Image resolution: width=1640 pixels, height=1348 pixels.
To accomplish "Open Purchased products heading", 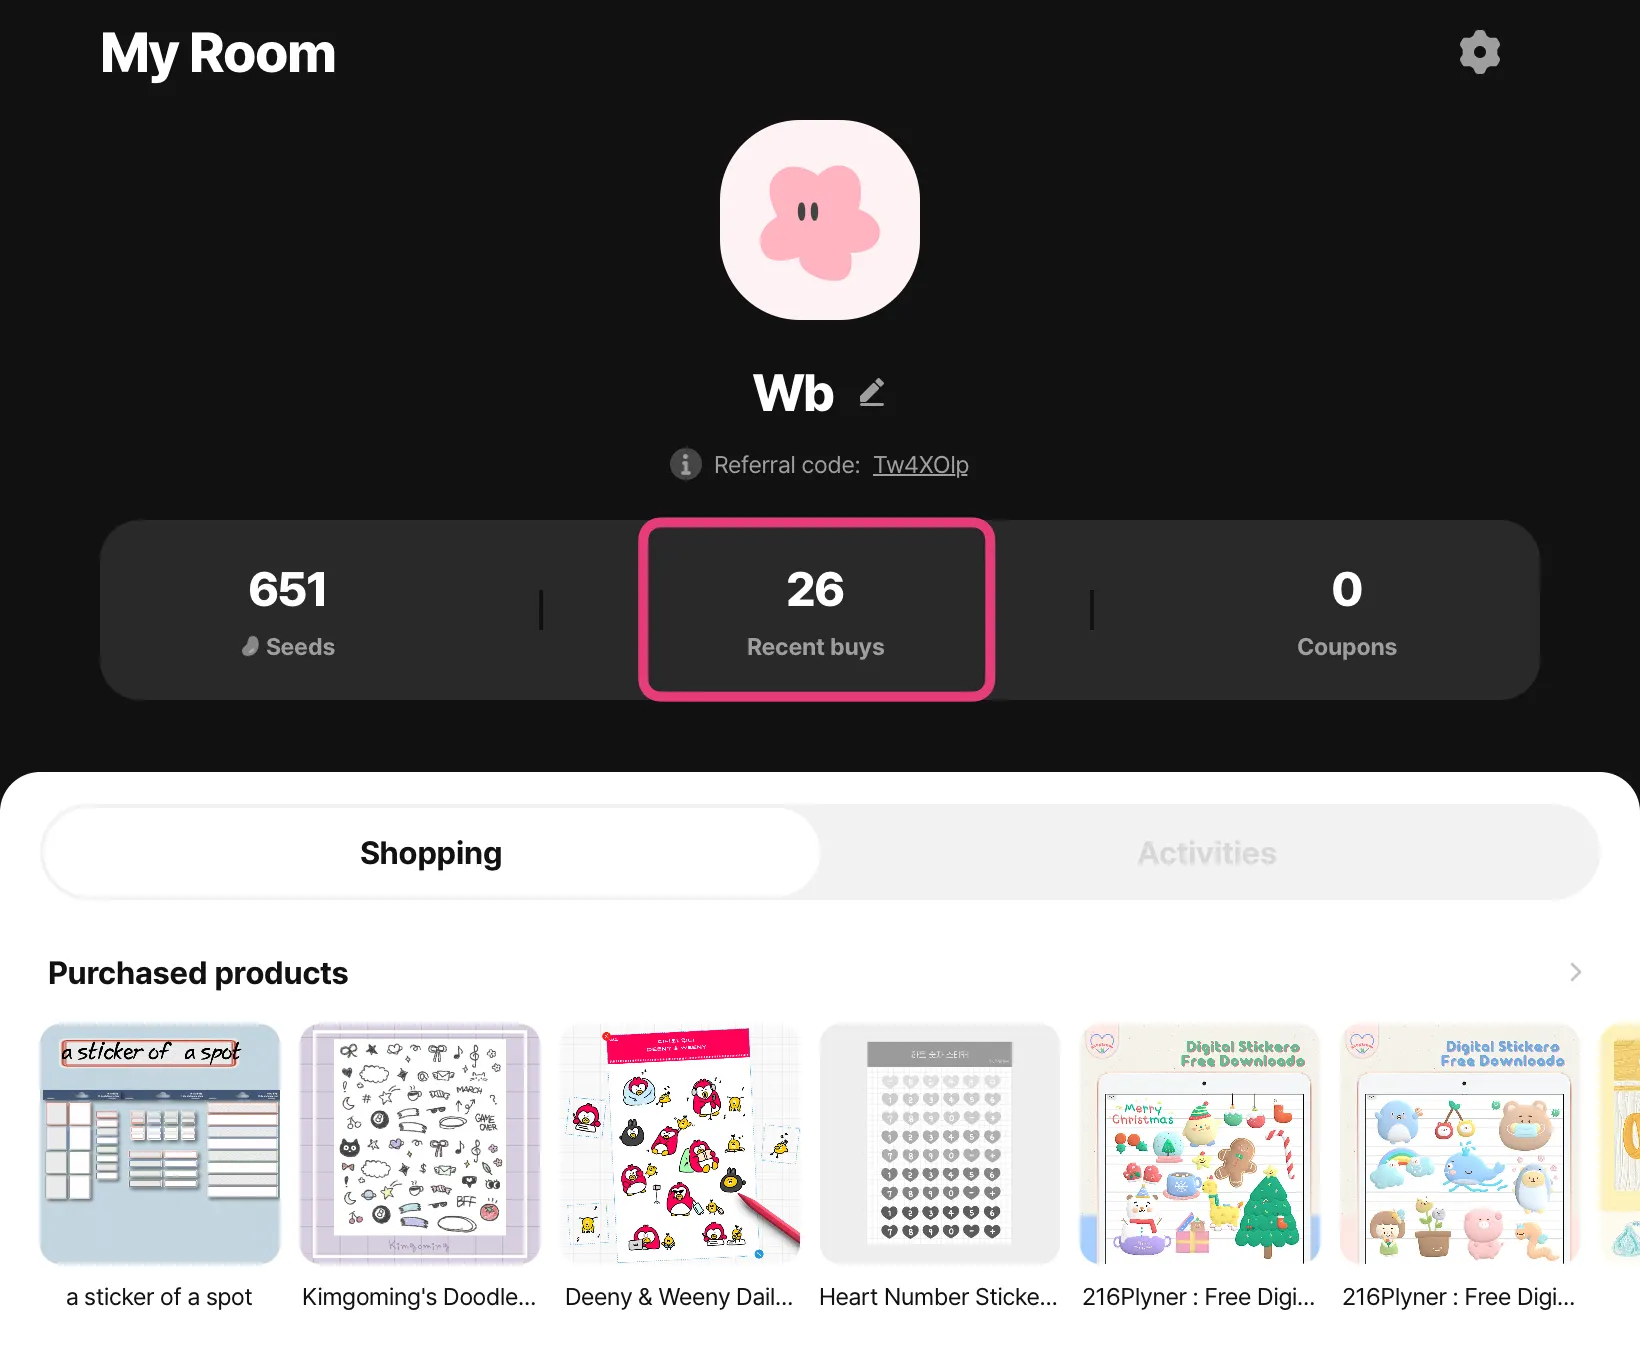I will (x=198, y=973).
